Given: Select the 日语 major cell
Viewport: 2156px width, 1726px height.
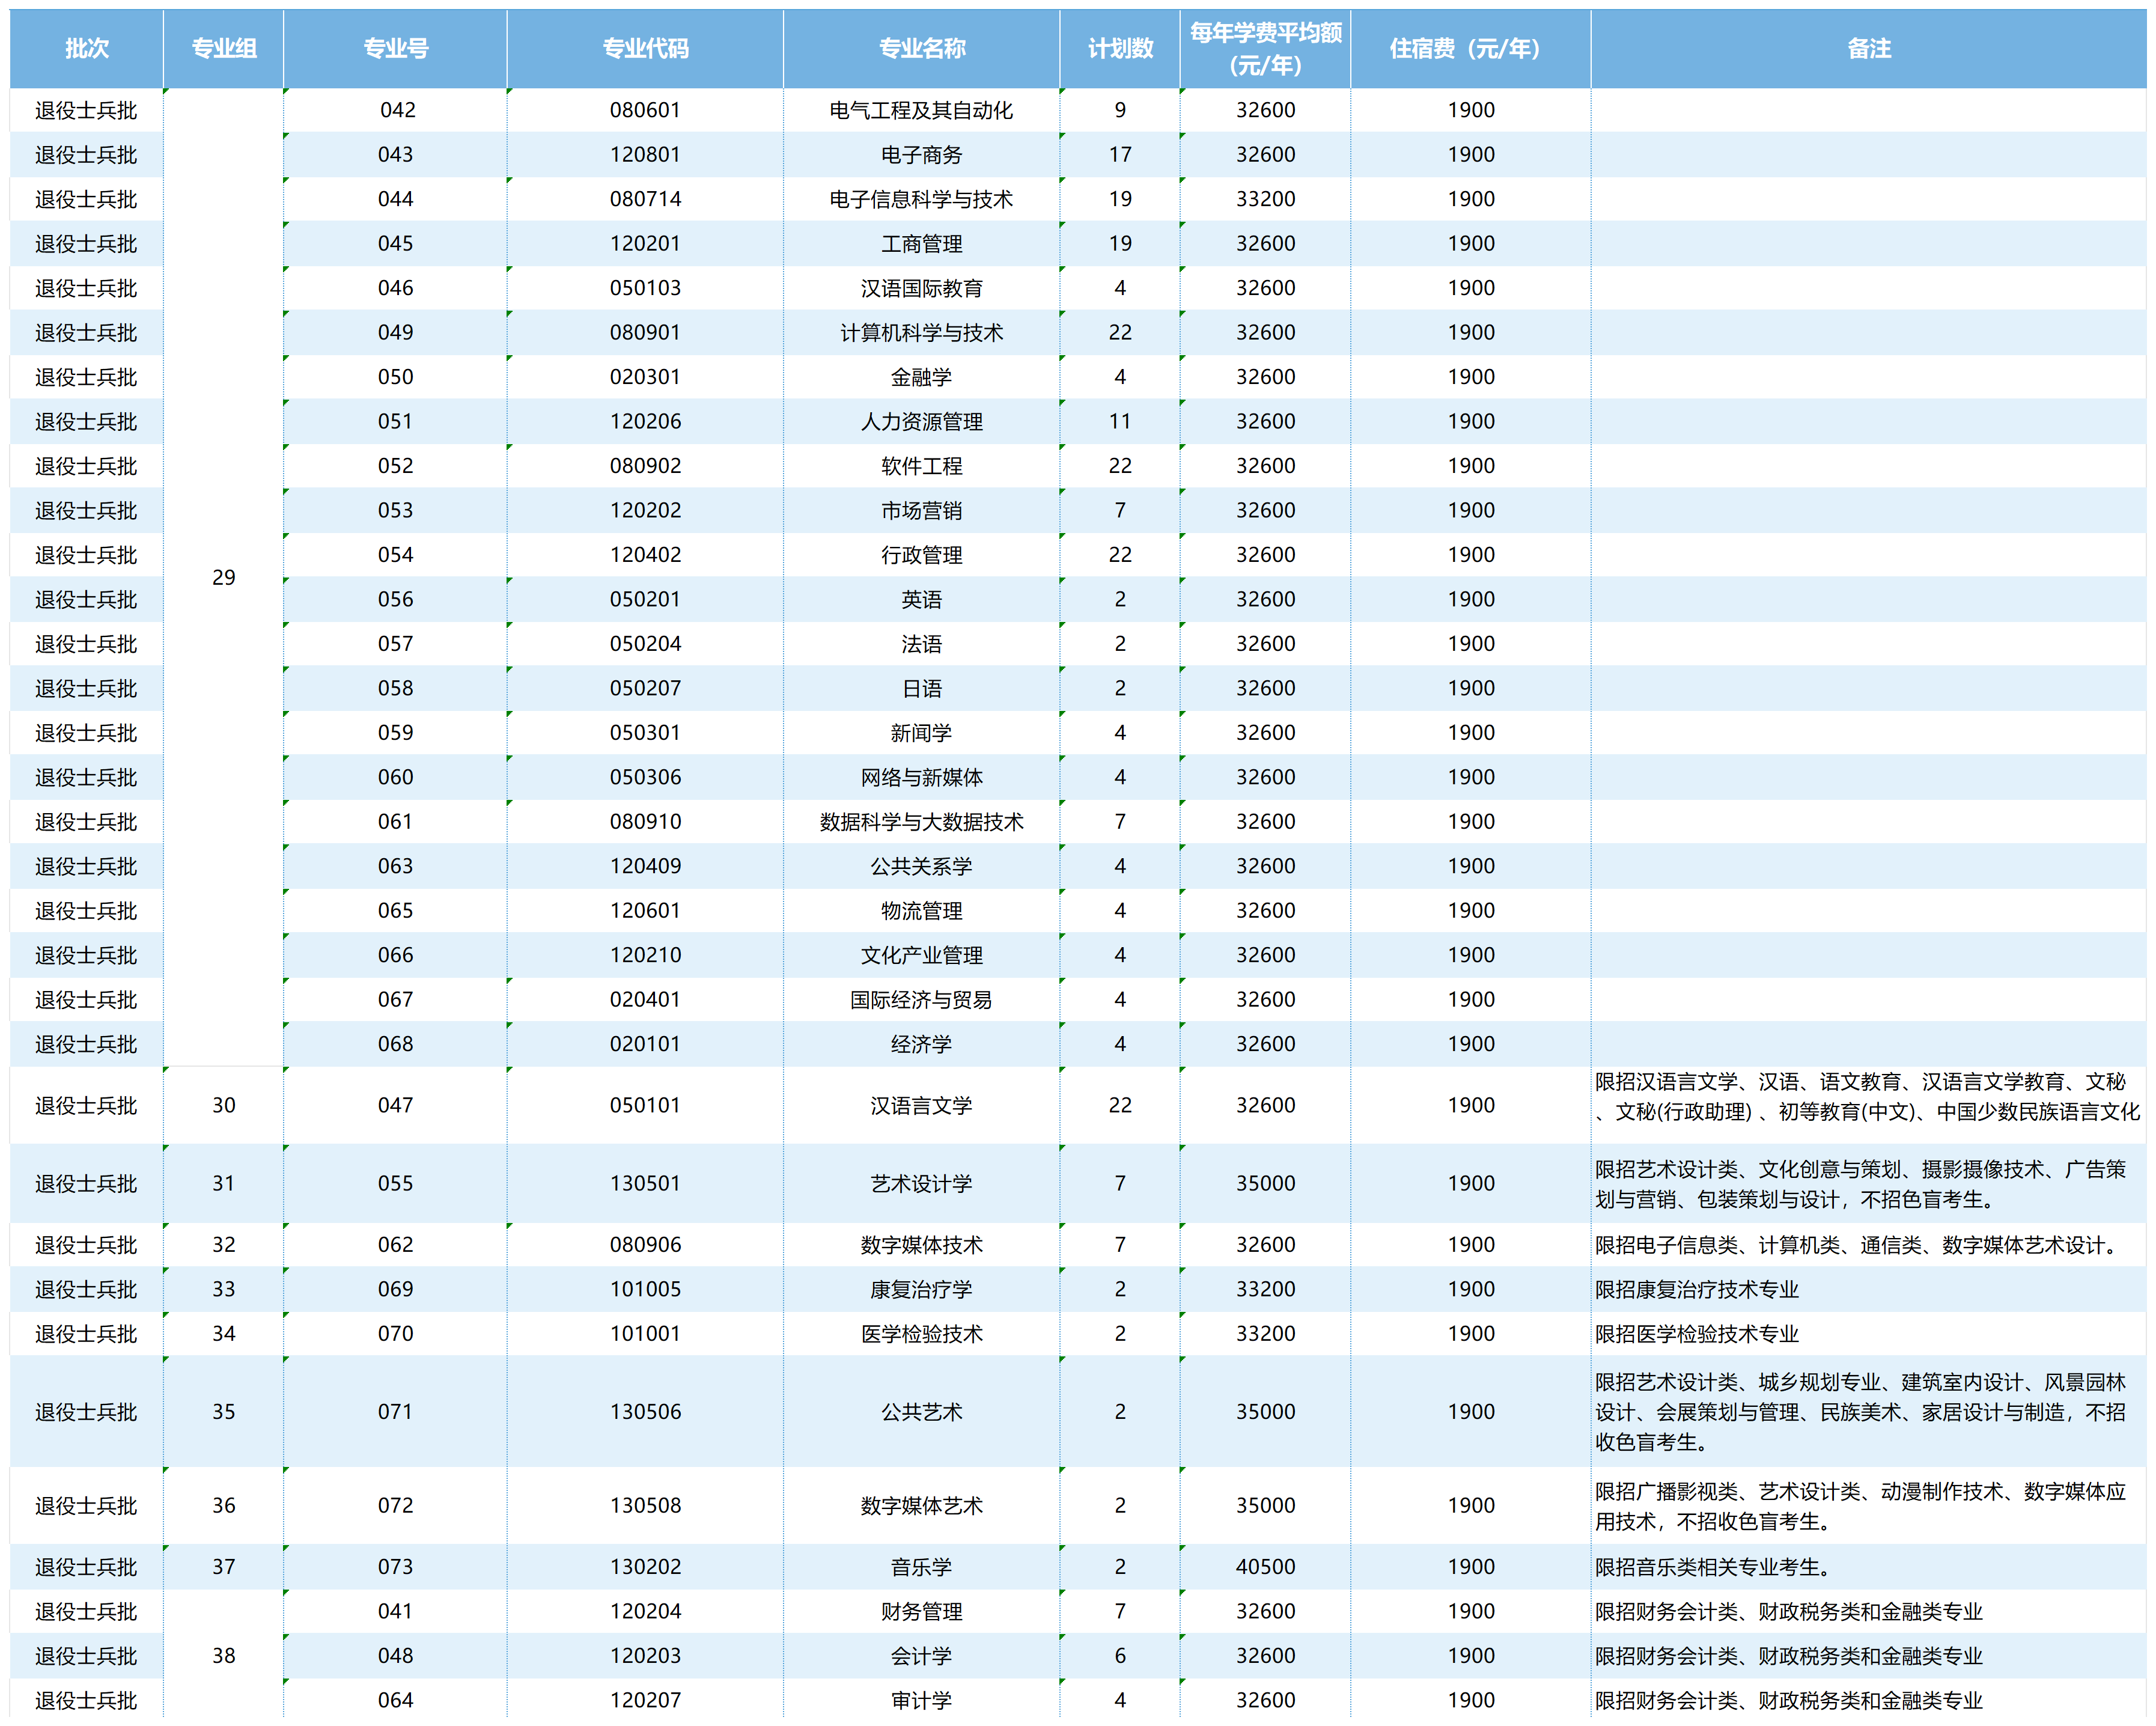Looking at the screenshot, I should click(x=921, y=688).
